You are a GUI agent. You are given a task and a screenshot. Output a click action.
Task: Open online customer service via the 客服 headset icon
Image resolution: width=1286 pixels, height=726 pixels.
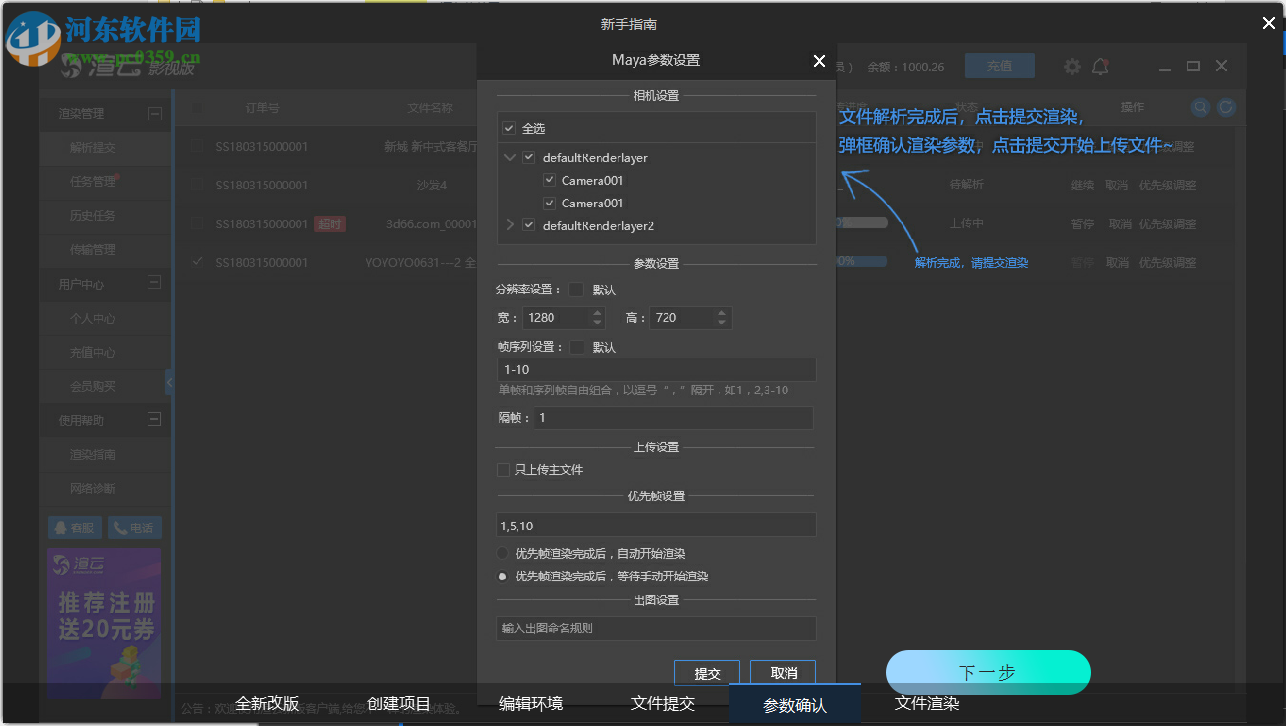click(74, 527)
